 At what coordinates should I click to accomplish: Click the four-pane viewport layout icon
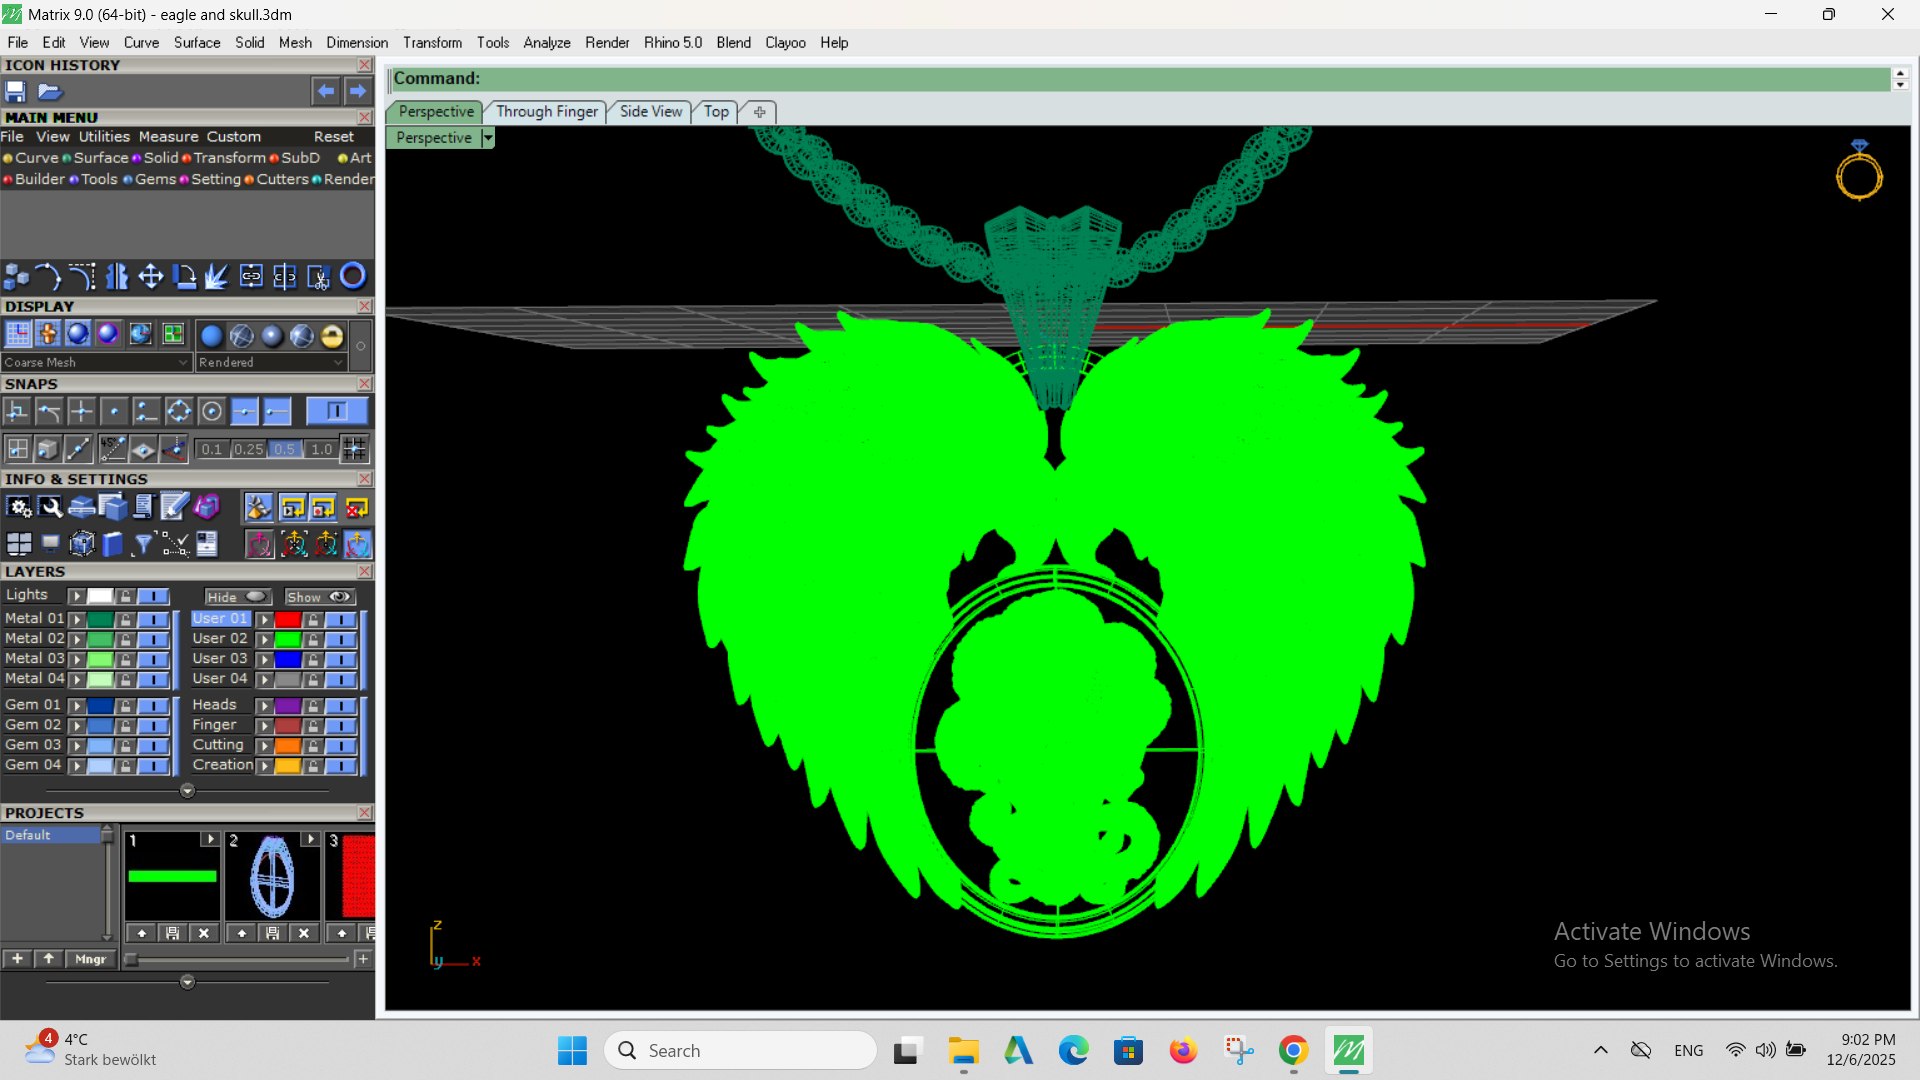coord(19,544)
